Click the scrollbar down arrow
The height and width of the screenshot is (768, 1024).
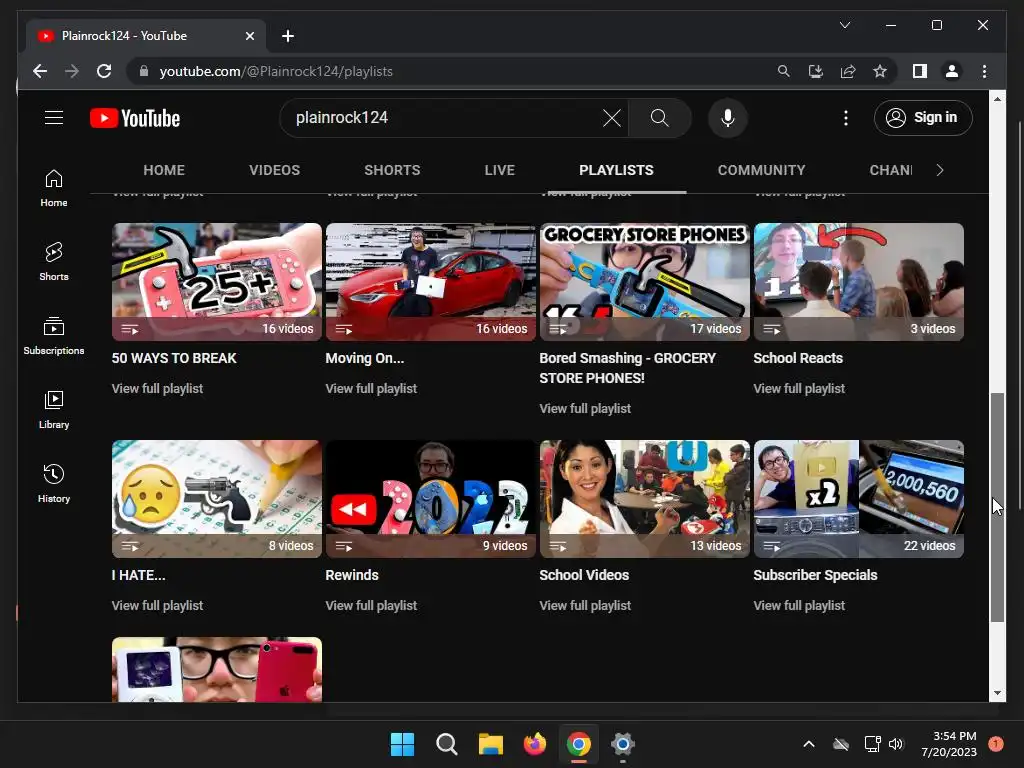click(997, 693)
